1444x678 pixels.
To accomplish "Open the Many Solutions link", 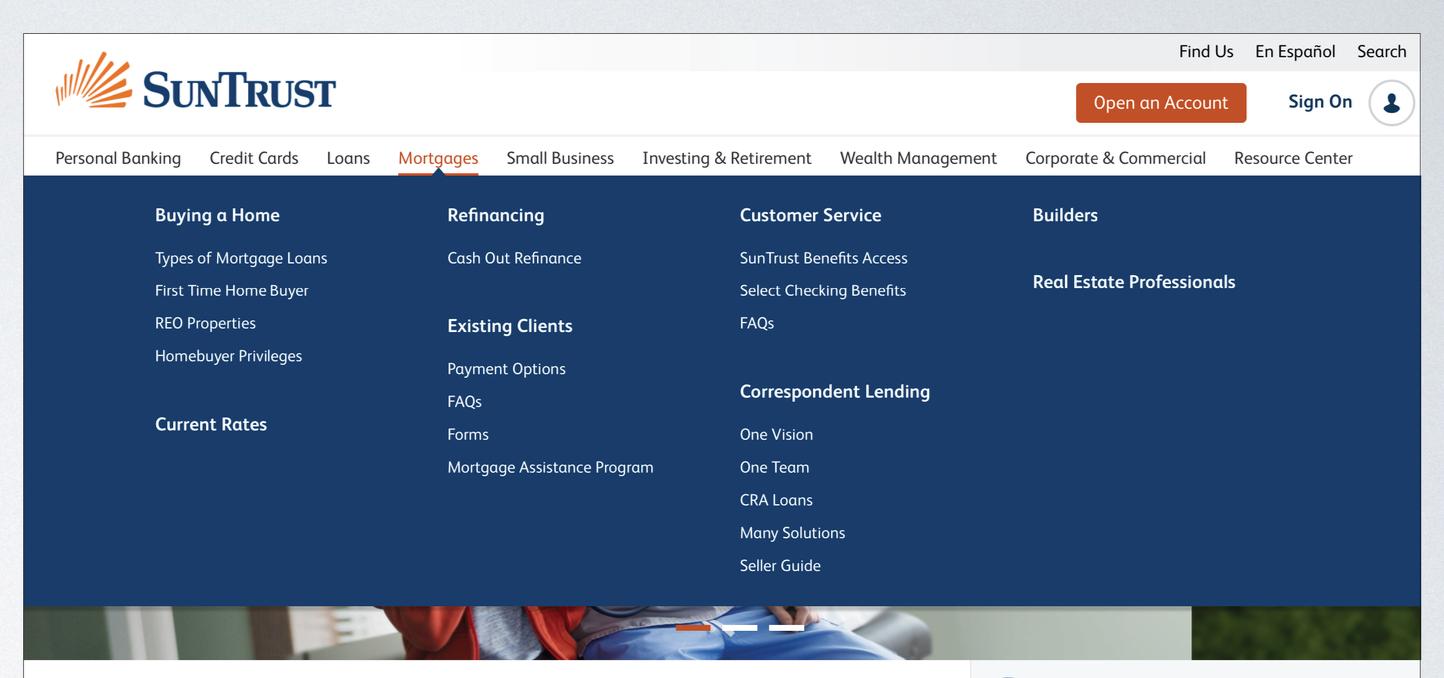I will pyautogui.click(x=792, y=533).
